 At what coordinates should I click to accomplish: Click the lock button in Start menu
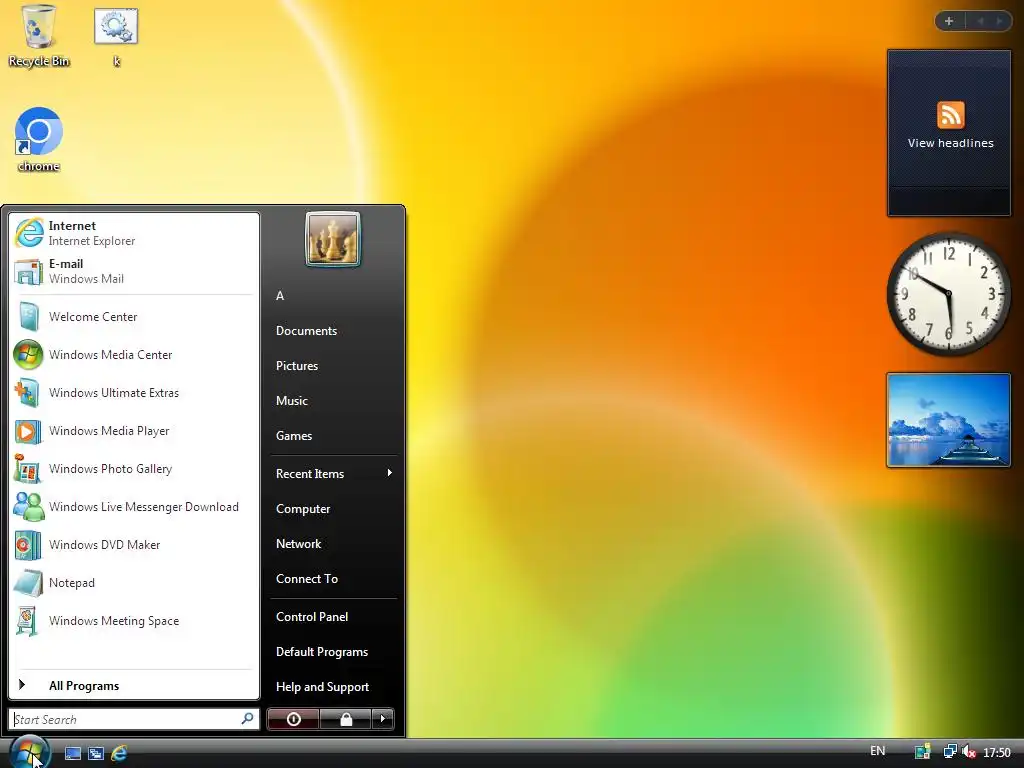tap(346, 719)
